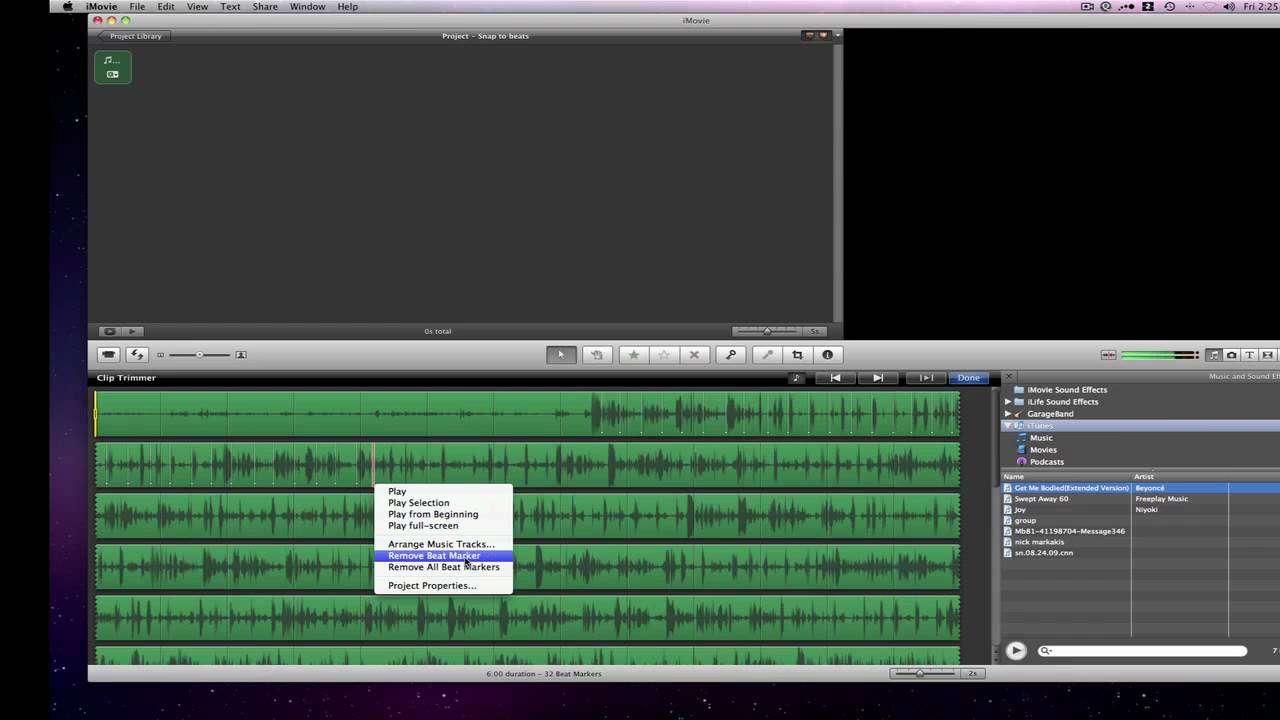Open the Share menu
The height and width of the screenshot is (720, 1280).
tap(265, 7)
